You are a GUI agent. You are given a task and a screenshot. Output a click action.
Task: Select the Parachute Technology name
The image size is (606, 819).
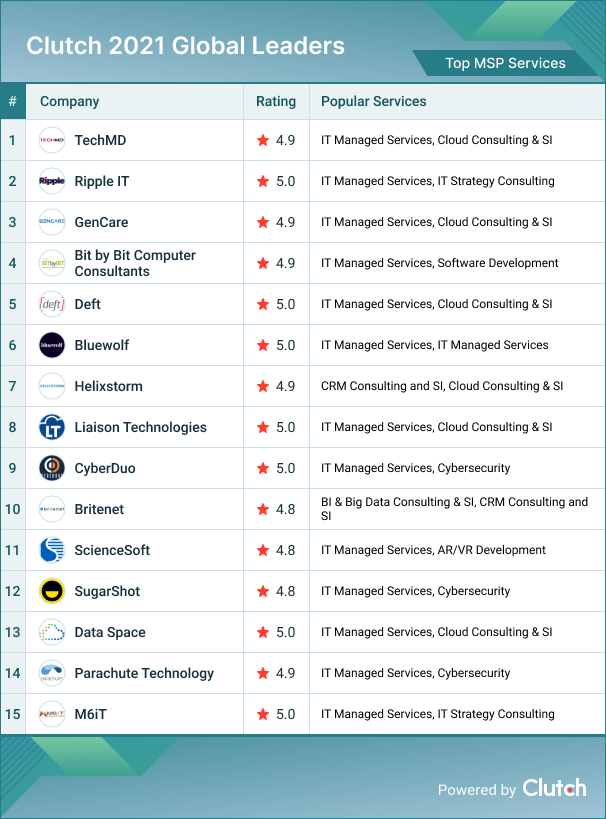point(144,673)
